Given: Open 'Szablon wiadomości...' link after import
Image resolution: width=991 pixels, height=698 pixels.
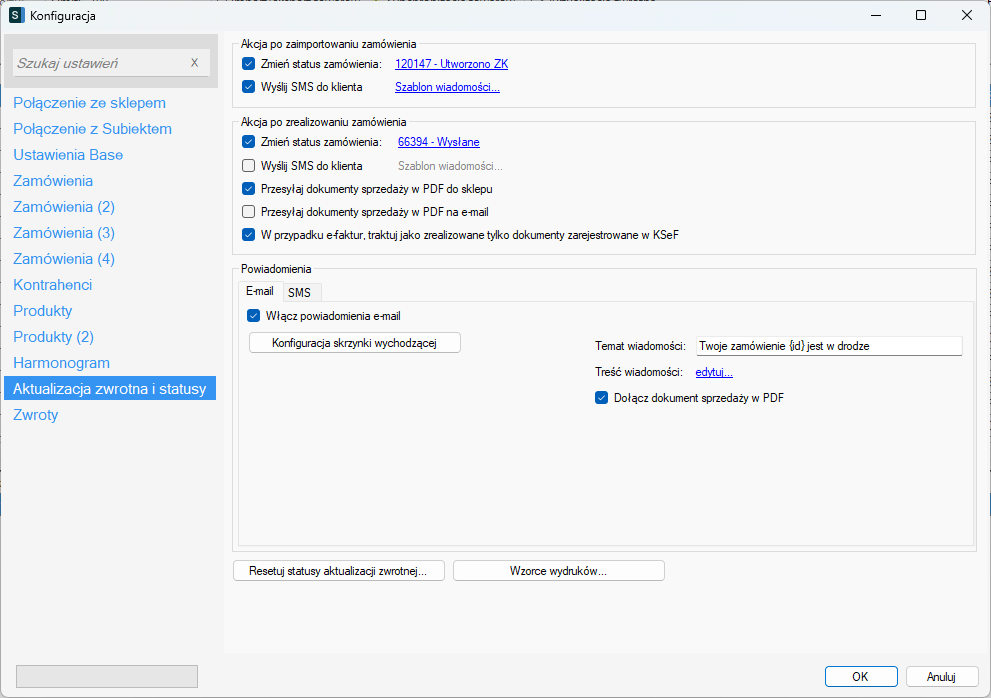Looking at the screenshot, I should pyautogui.click(x=447, y=88).
